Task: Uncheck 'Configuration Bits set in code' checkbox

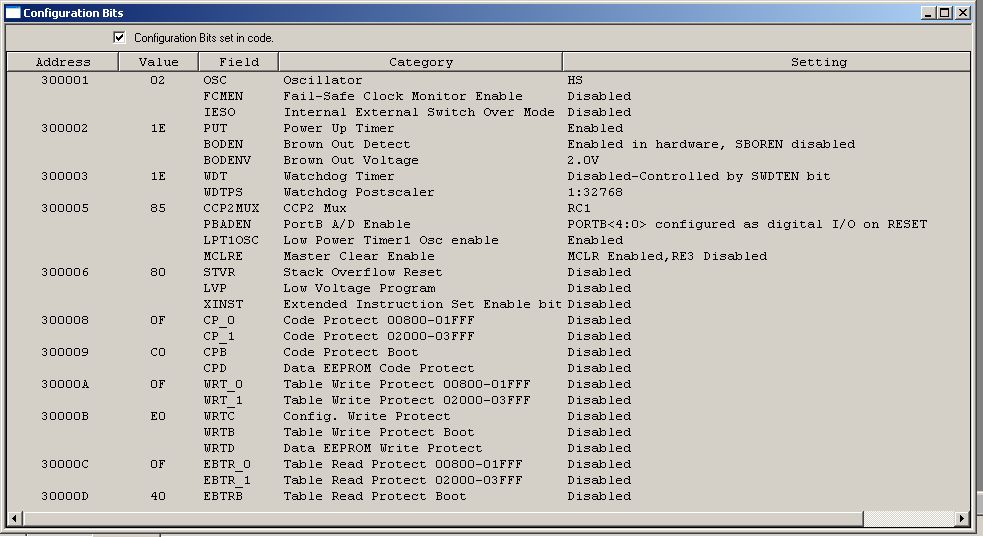Action: 120,37
